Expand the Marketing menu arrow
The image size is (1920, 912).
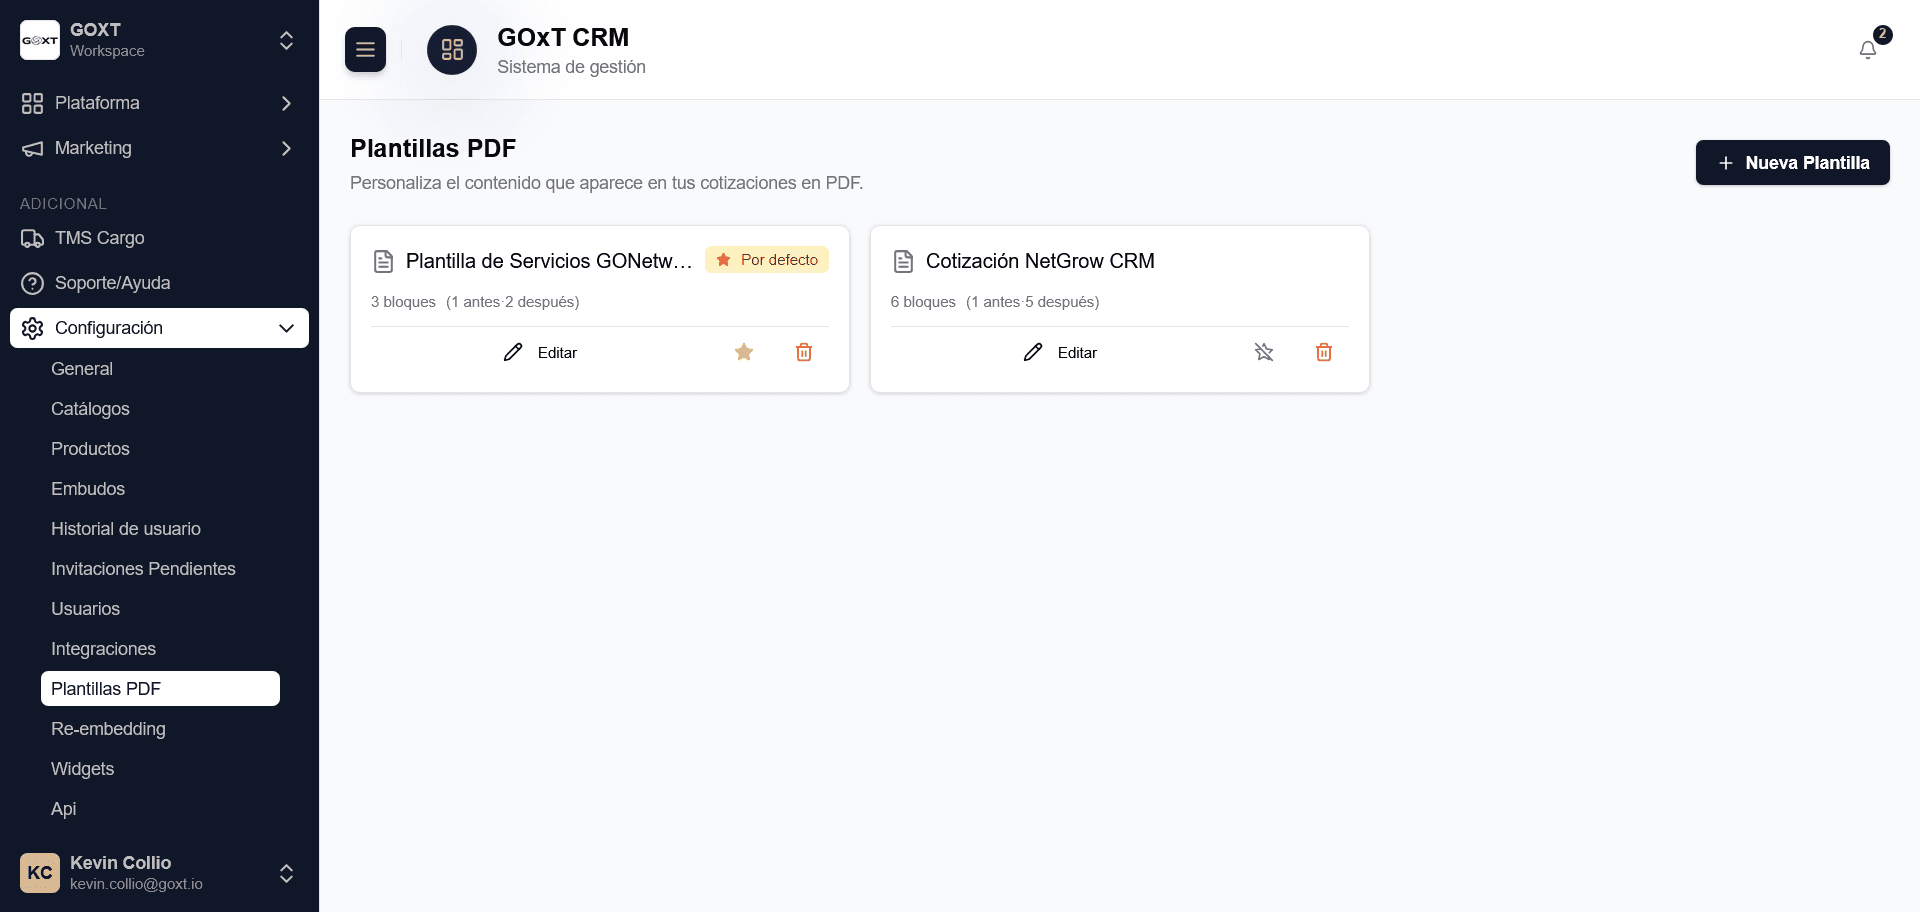[286, 148]
